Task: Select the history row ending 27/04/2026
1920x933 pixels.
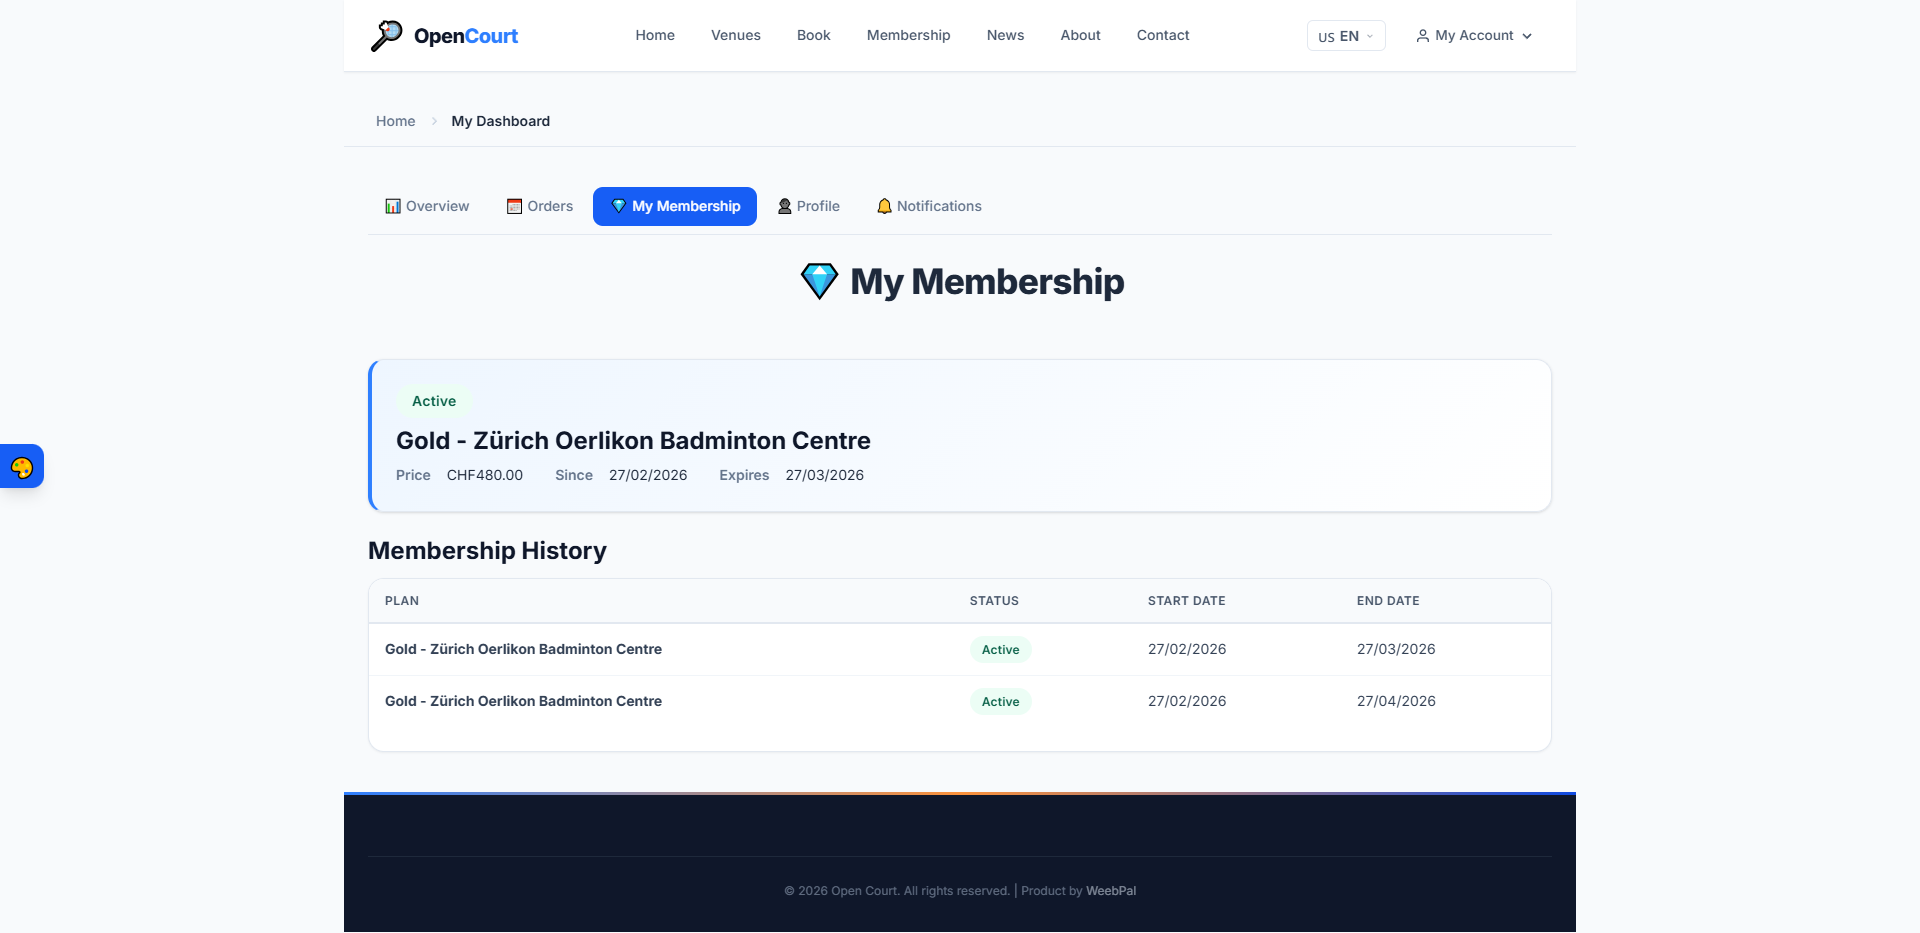Action: pos(960,702)
